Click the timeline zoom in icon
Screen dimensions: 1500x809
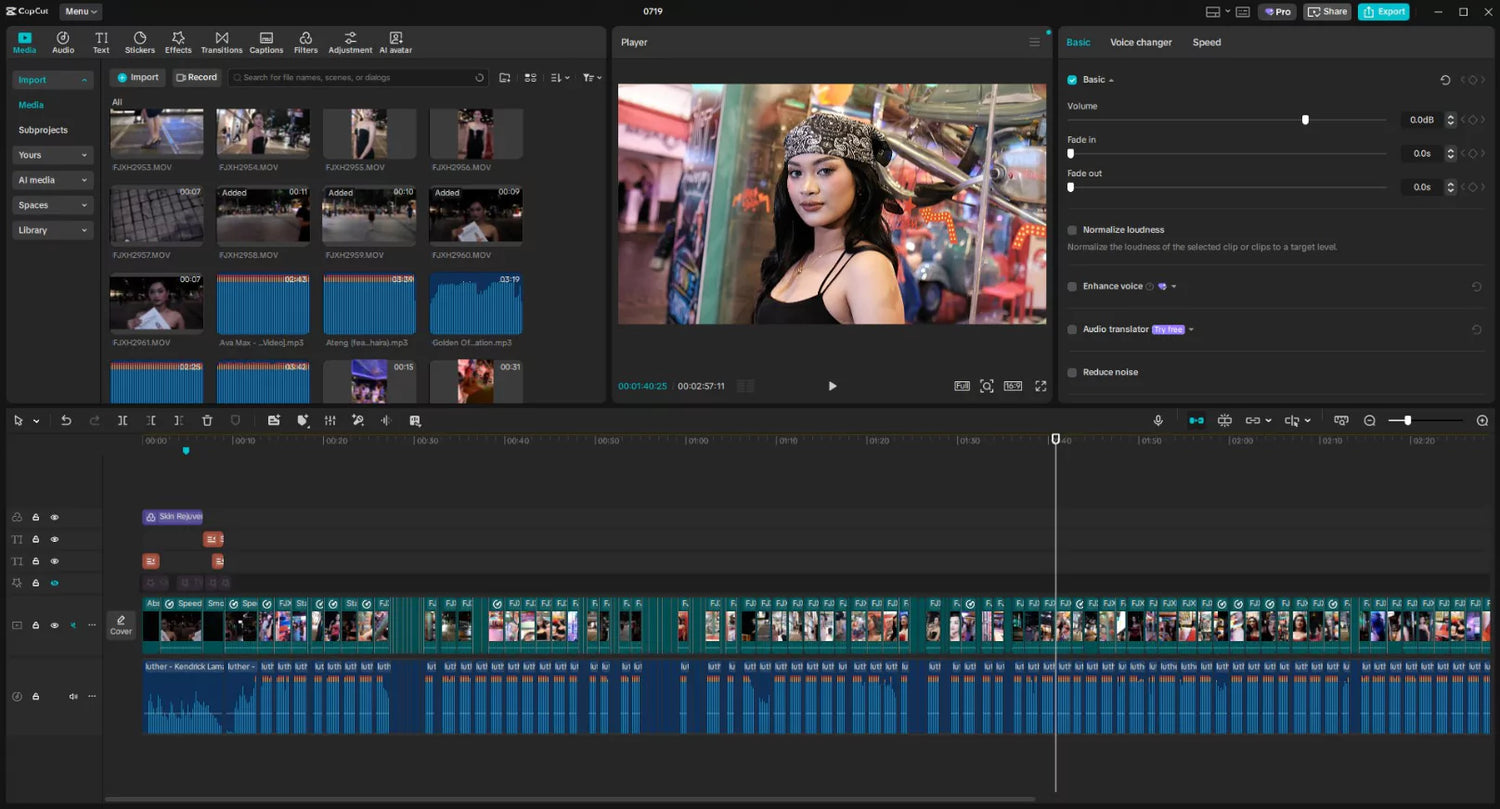click(1482, 421)
